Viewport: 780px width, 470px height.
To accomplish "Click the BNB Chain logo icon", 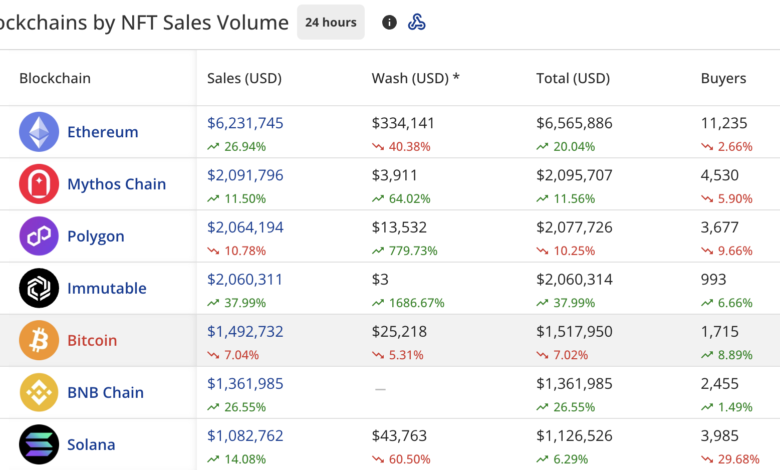I will [39, 392].
